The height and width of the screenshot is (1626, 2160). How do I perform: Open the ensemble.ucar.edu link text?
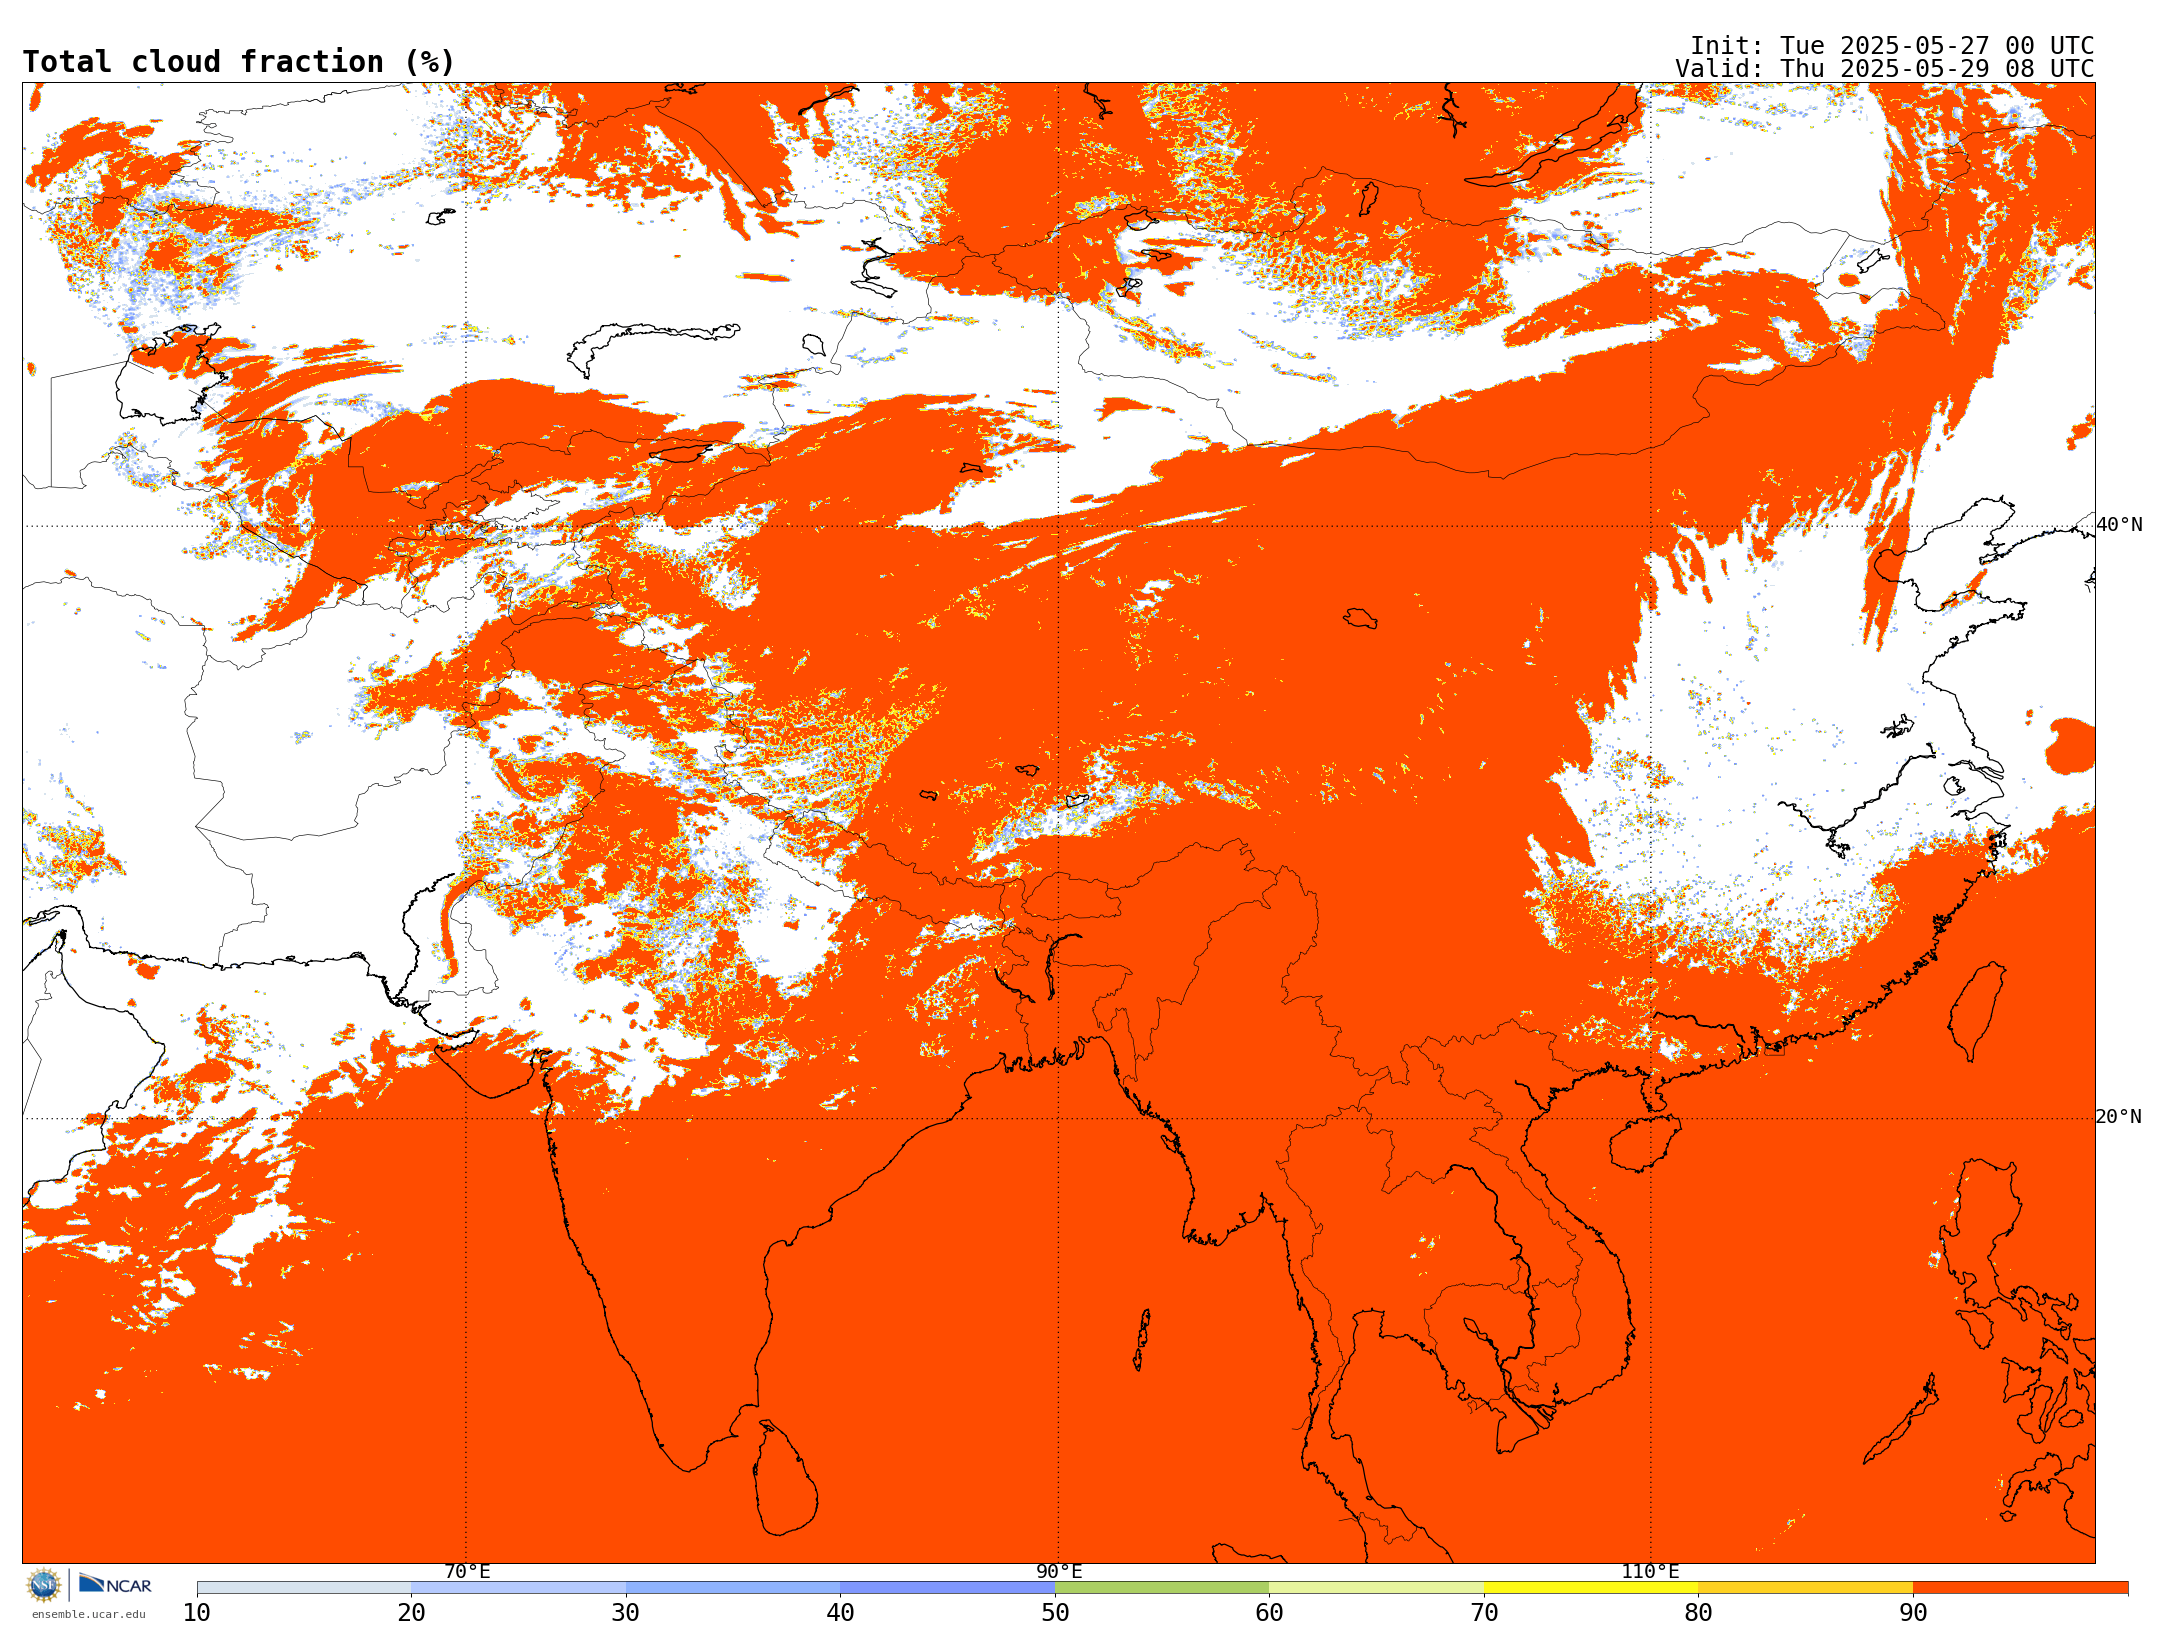pos(89,1614)
